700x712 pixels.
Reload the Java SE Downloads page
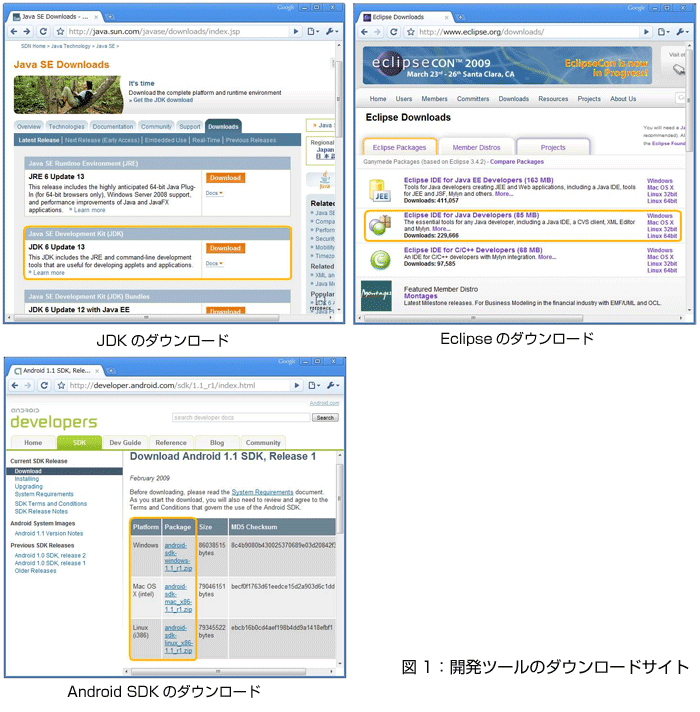click(x=43, y=31)
